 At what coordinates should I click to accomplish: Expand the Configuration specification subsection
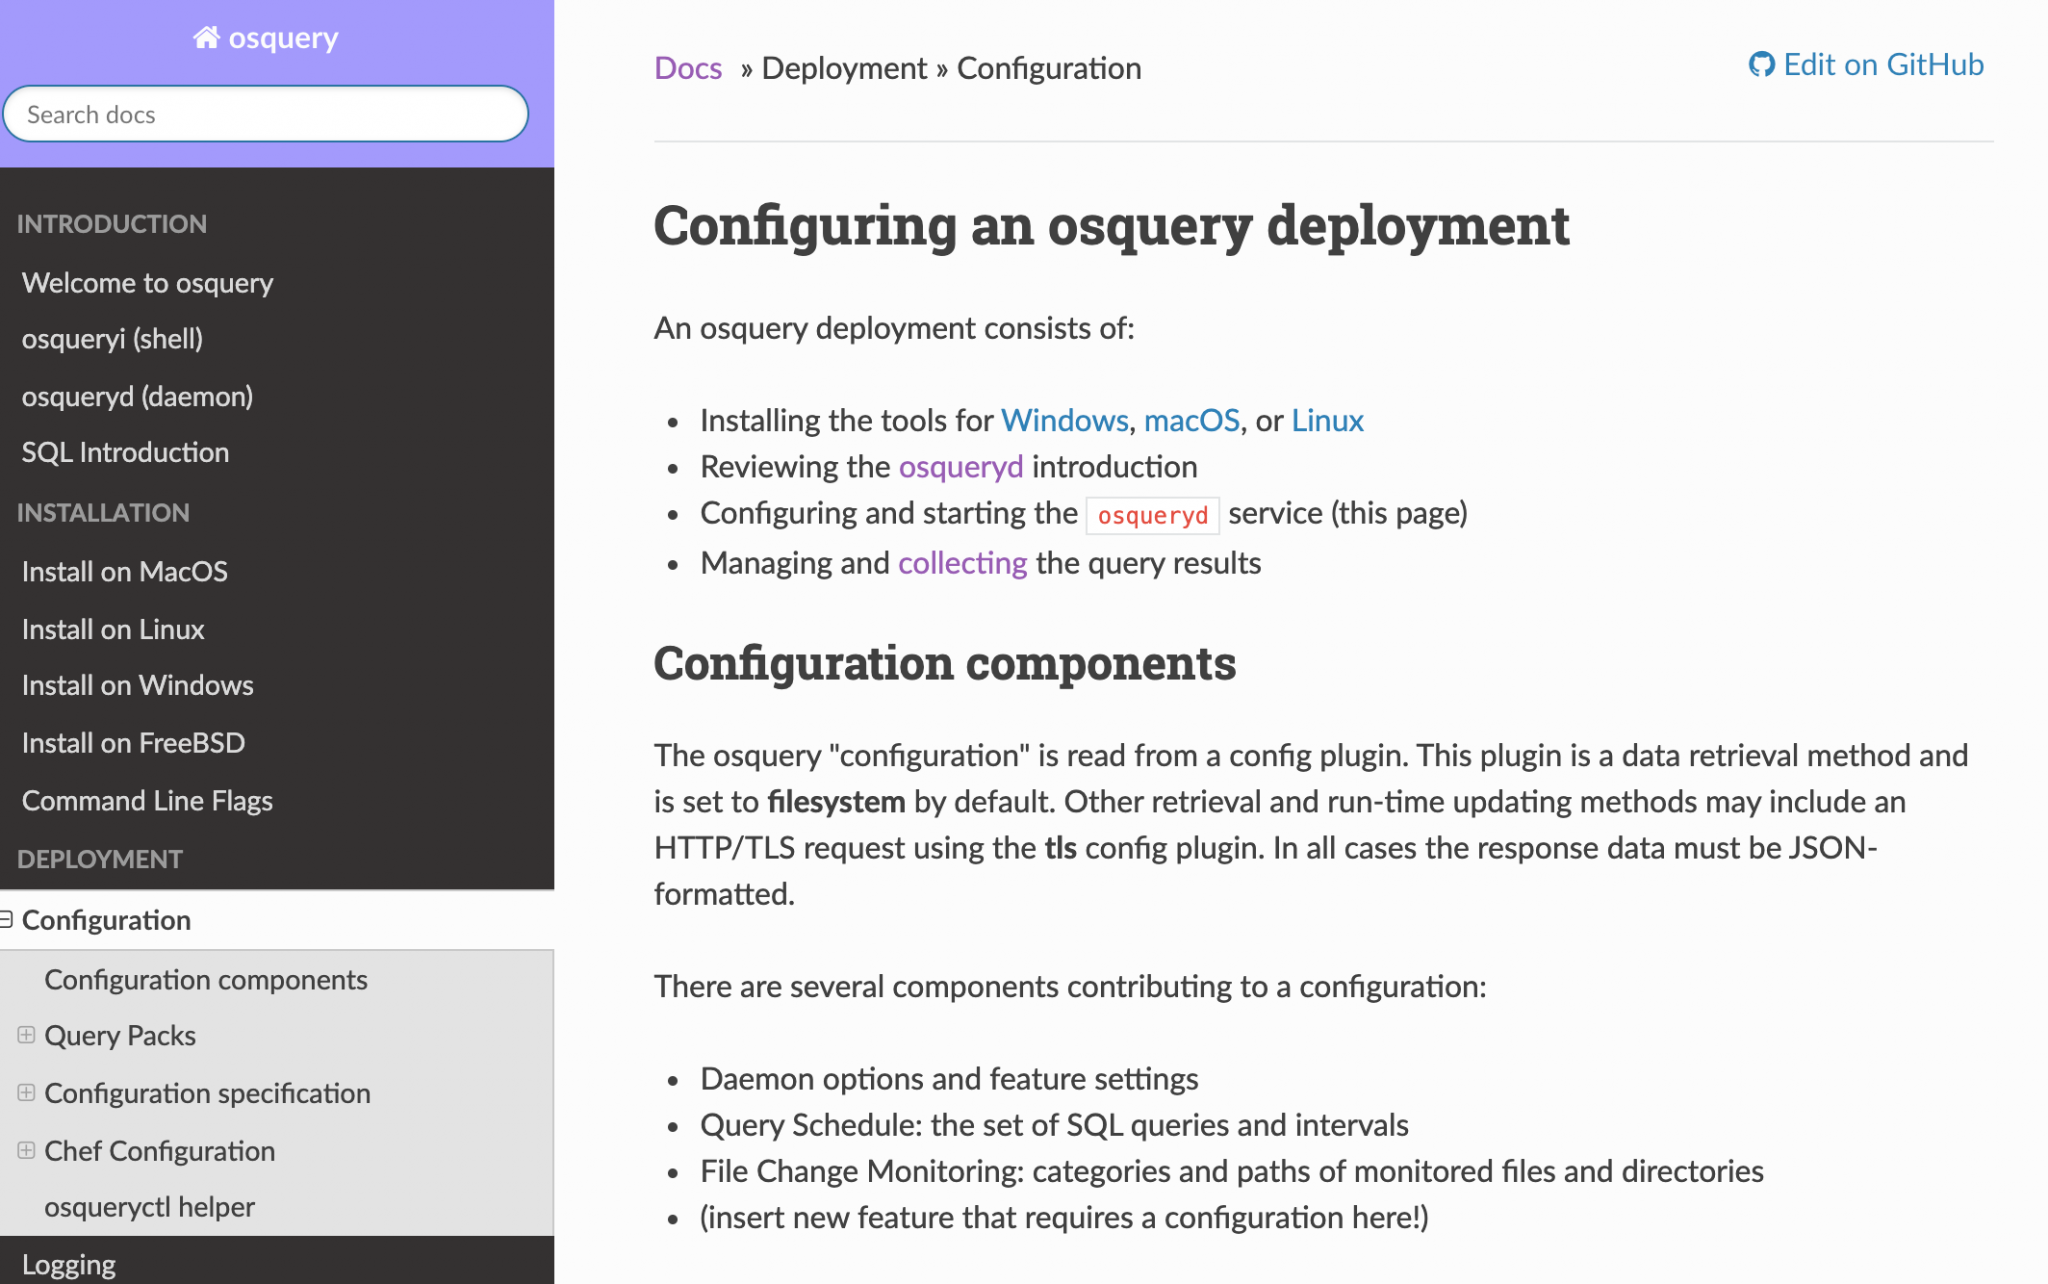coord(27,1092)
